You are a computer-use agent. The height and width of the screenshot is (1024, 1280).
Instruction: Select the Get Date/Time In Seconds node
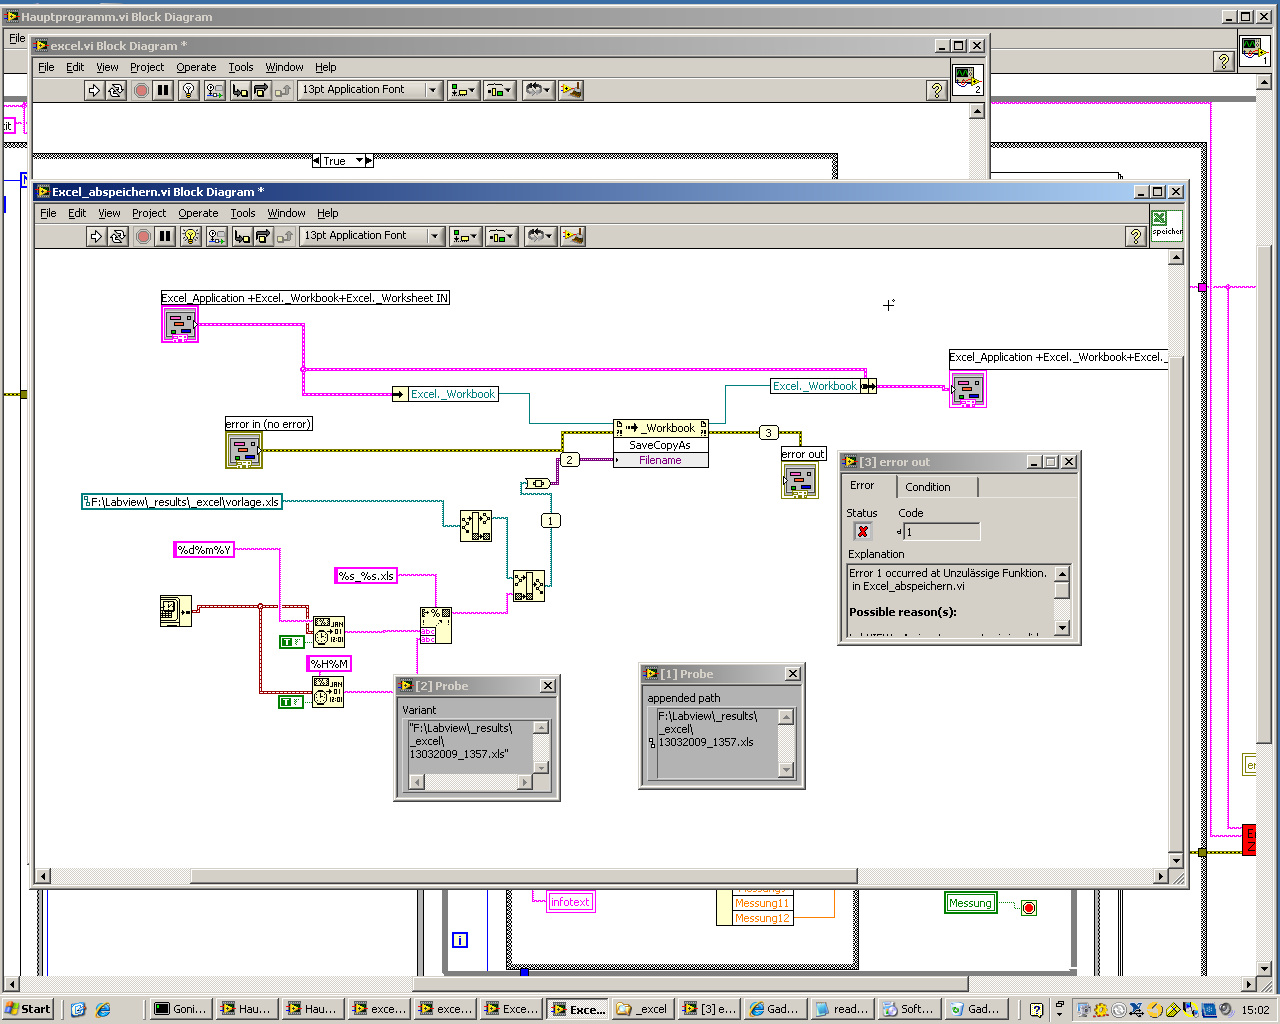point(176,611)
